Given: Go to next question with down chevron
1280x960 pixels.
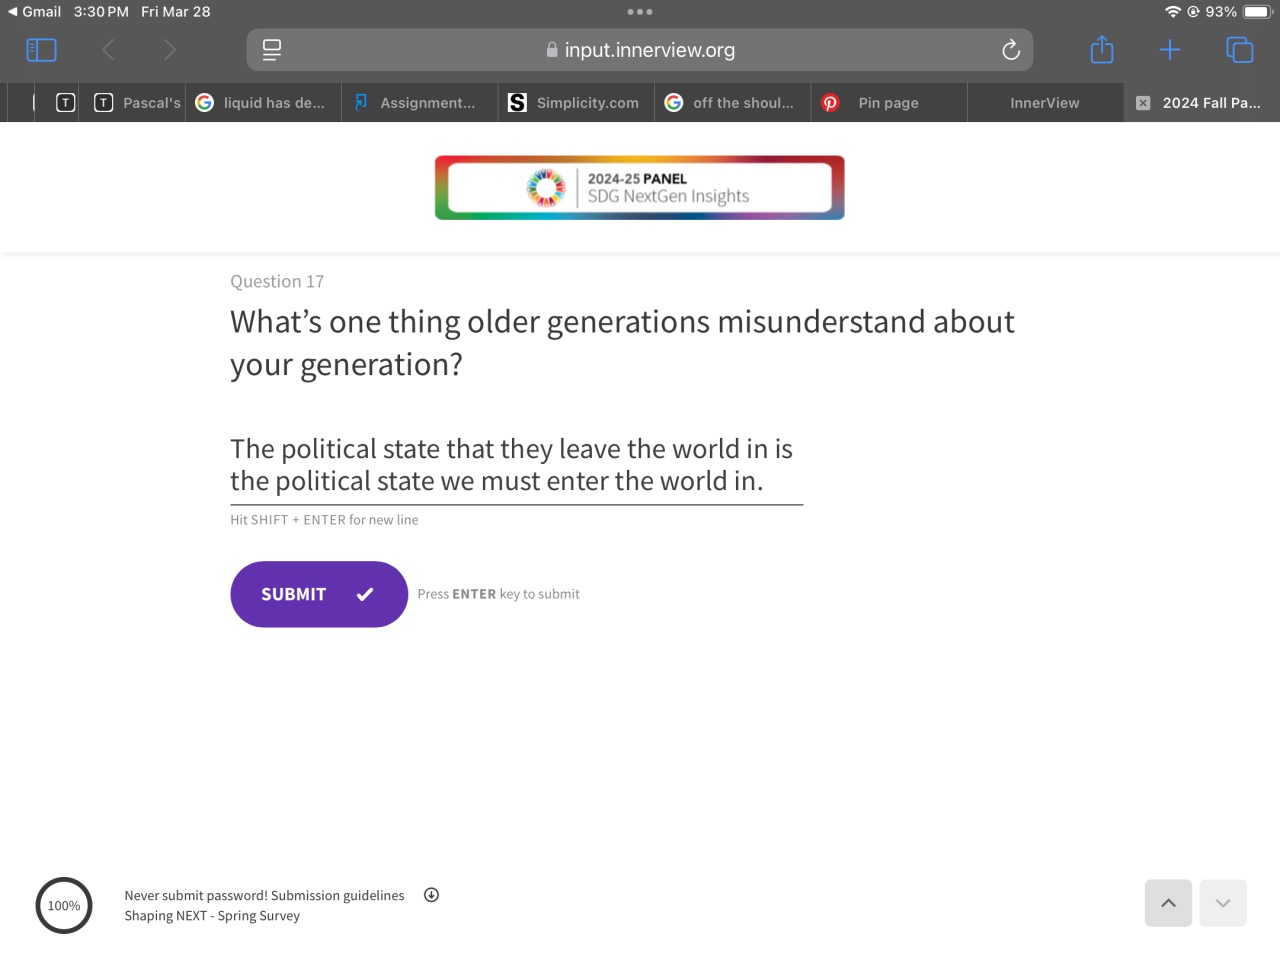Looking at the screenshot, I should tap(1223, 903).
